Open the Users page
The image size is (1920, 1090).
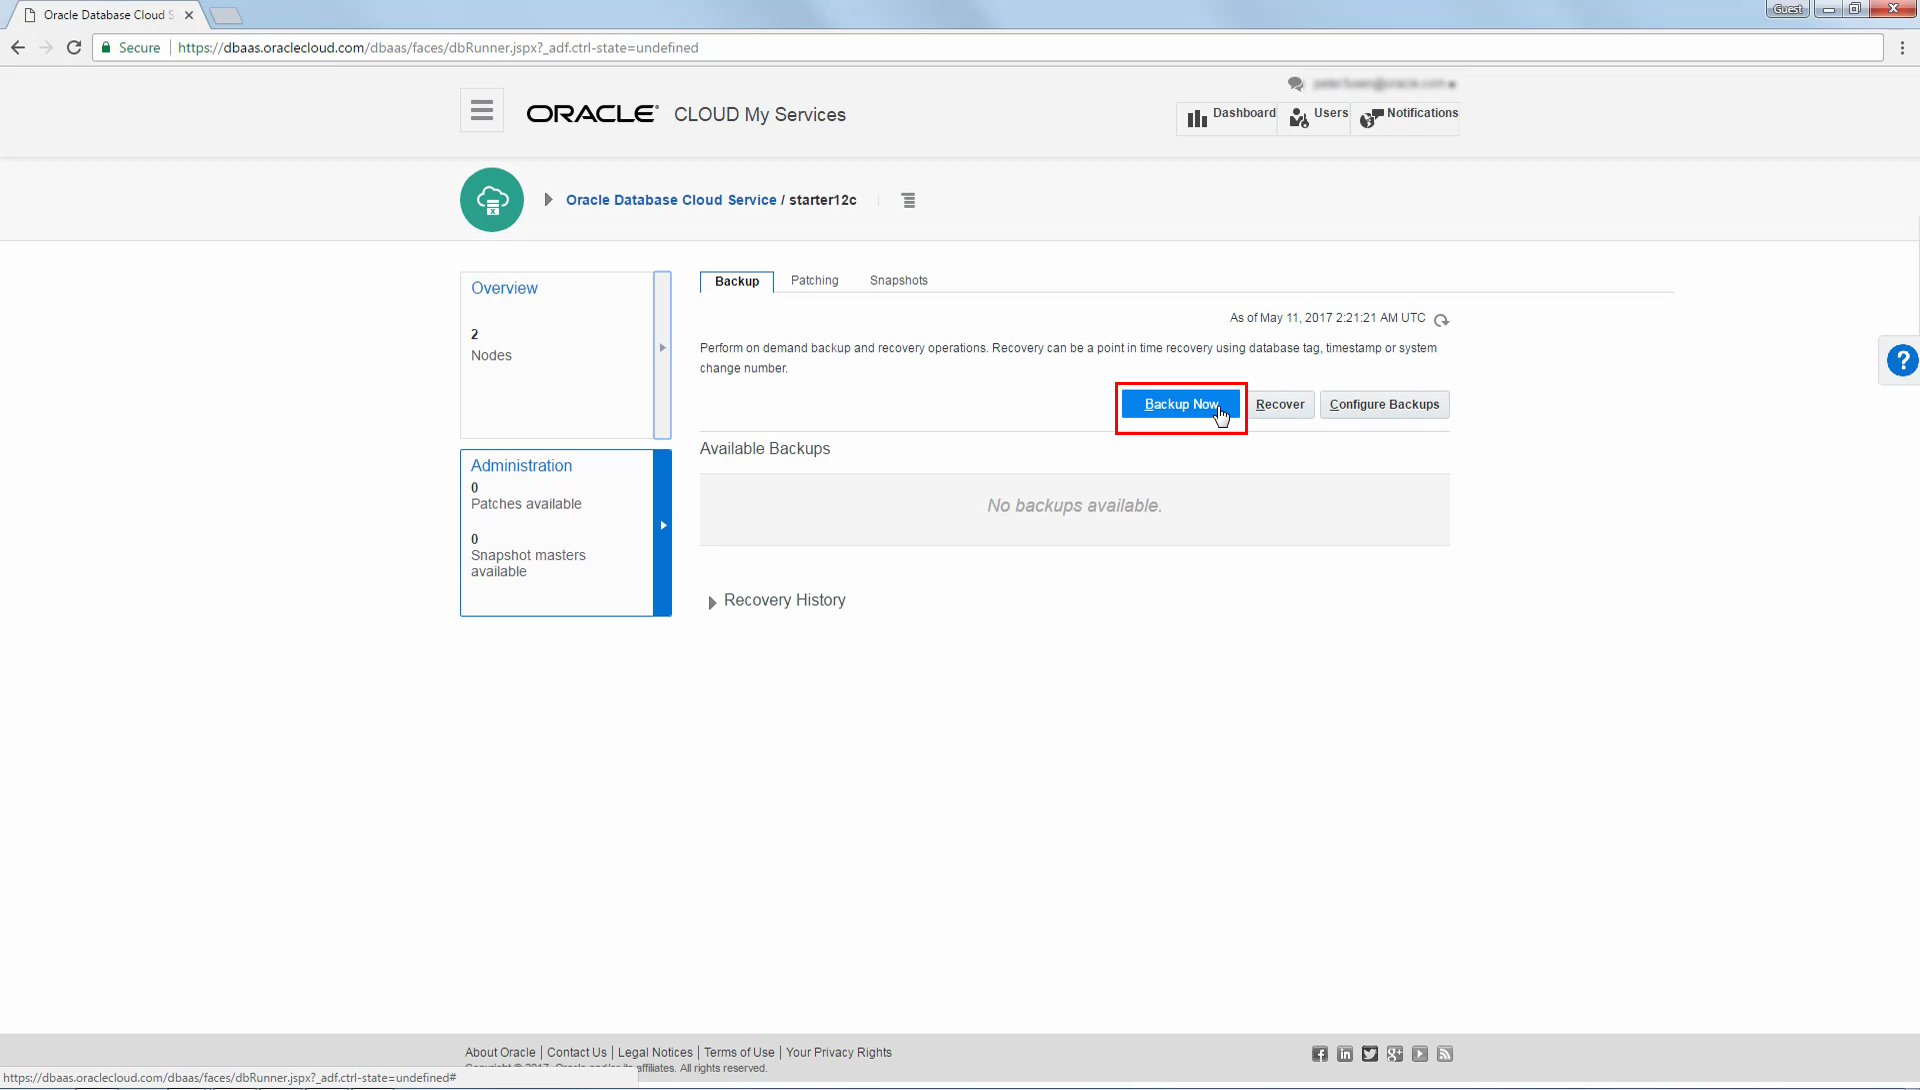click(x=1317, y=117)
